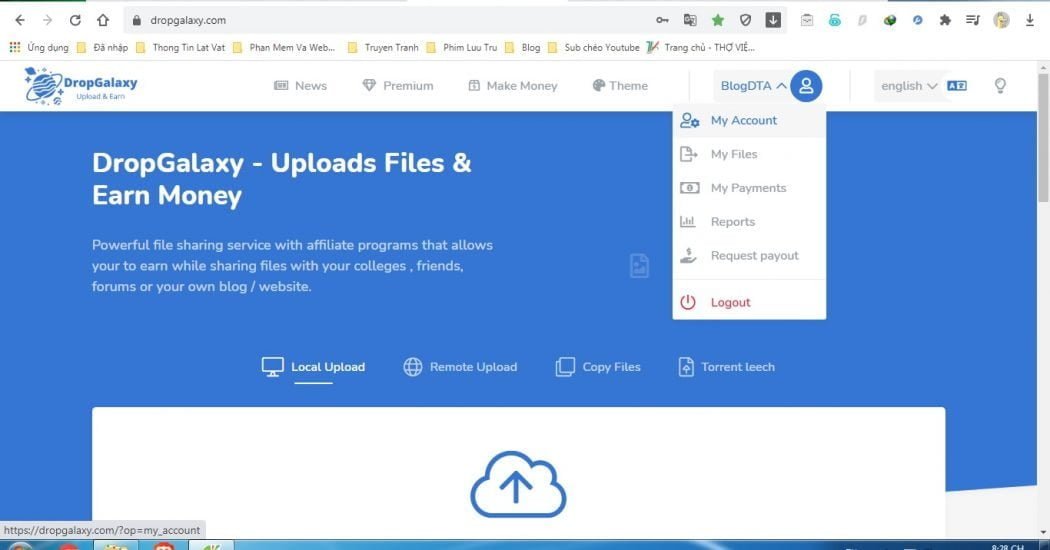Reload the page with refresh icon
The width and height of the screenshot is (1050, 550).
pos(75,20)
